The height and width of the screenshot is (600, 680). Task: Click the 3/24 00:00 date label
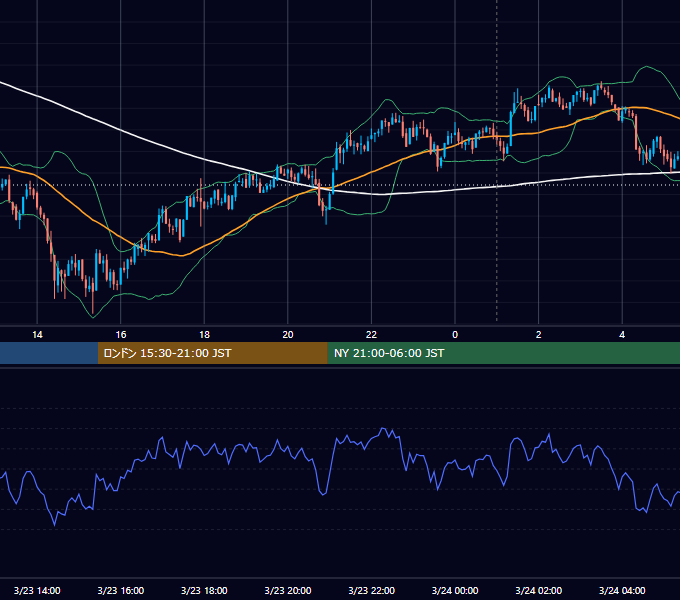click(455, 590)
